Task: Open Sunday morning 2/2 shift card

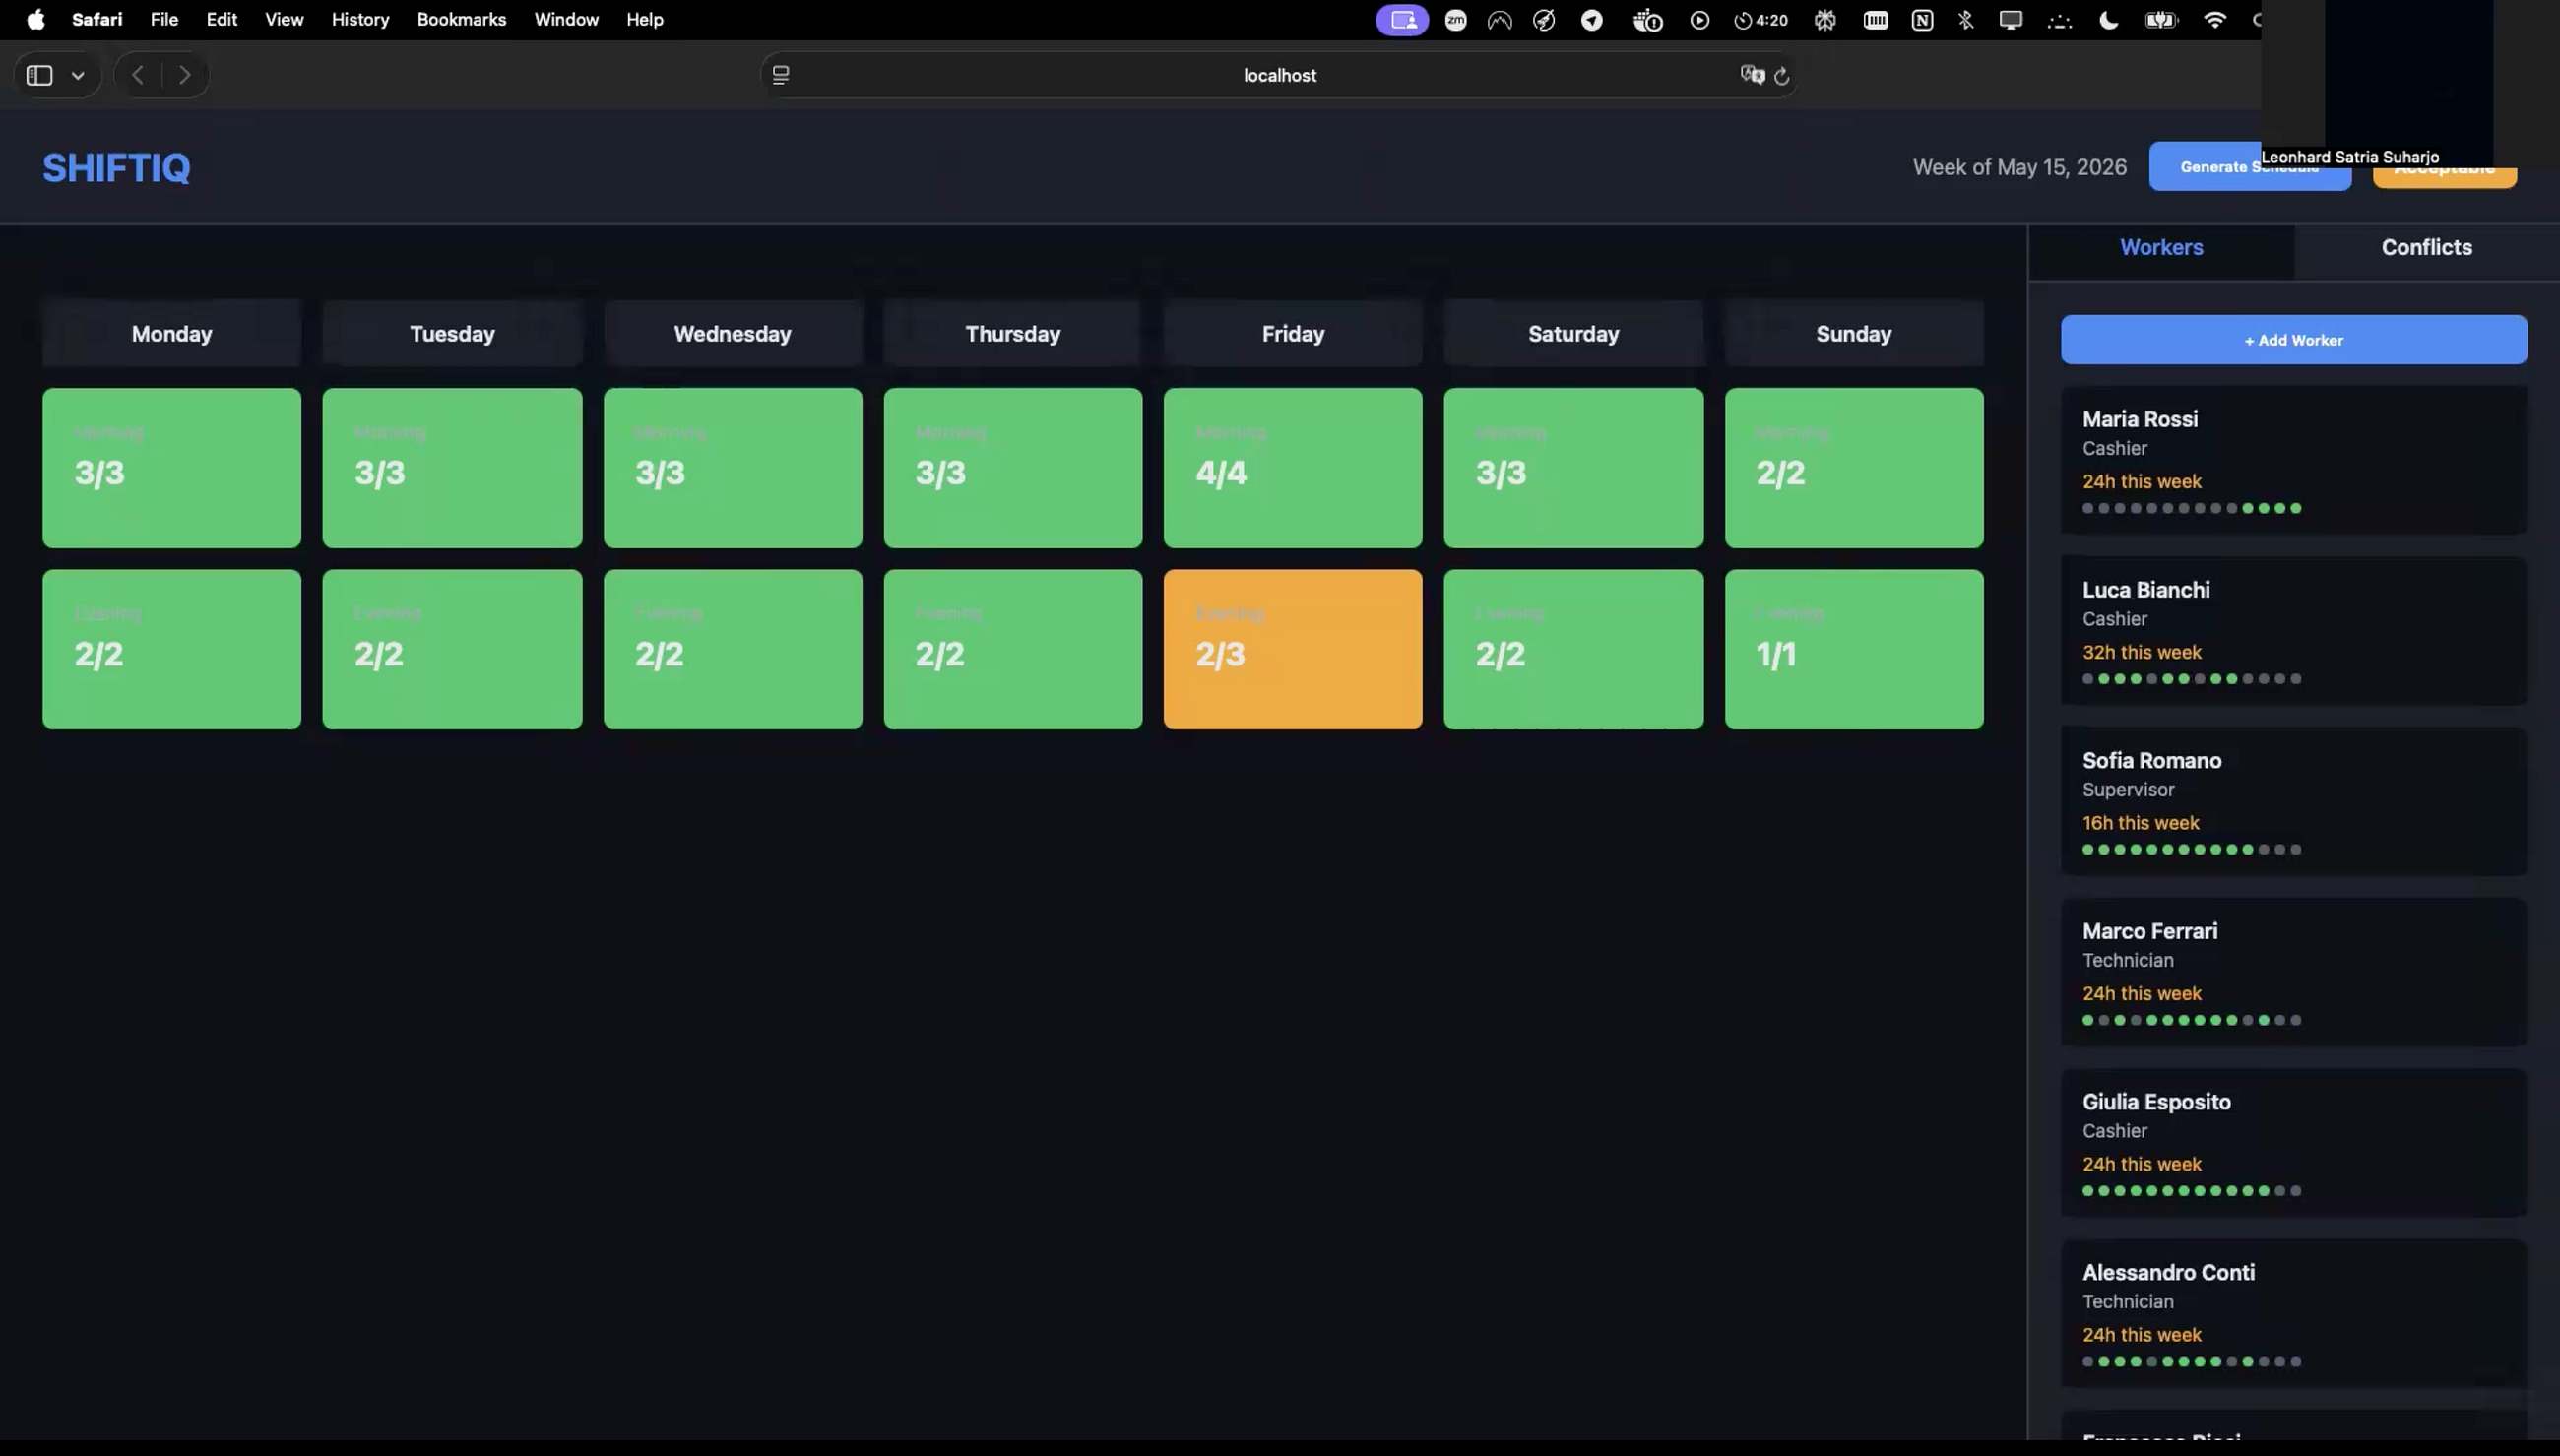Action: click(x=1853, y=467)
